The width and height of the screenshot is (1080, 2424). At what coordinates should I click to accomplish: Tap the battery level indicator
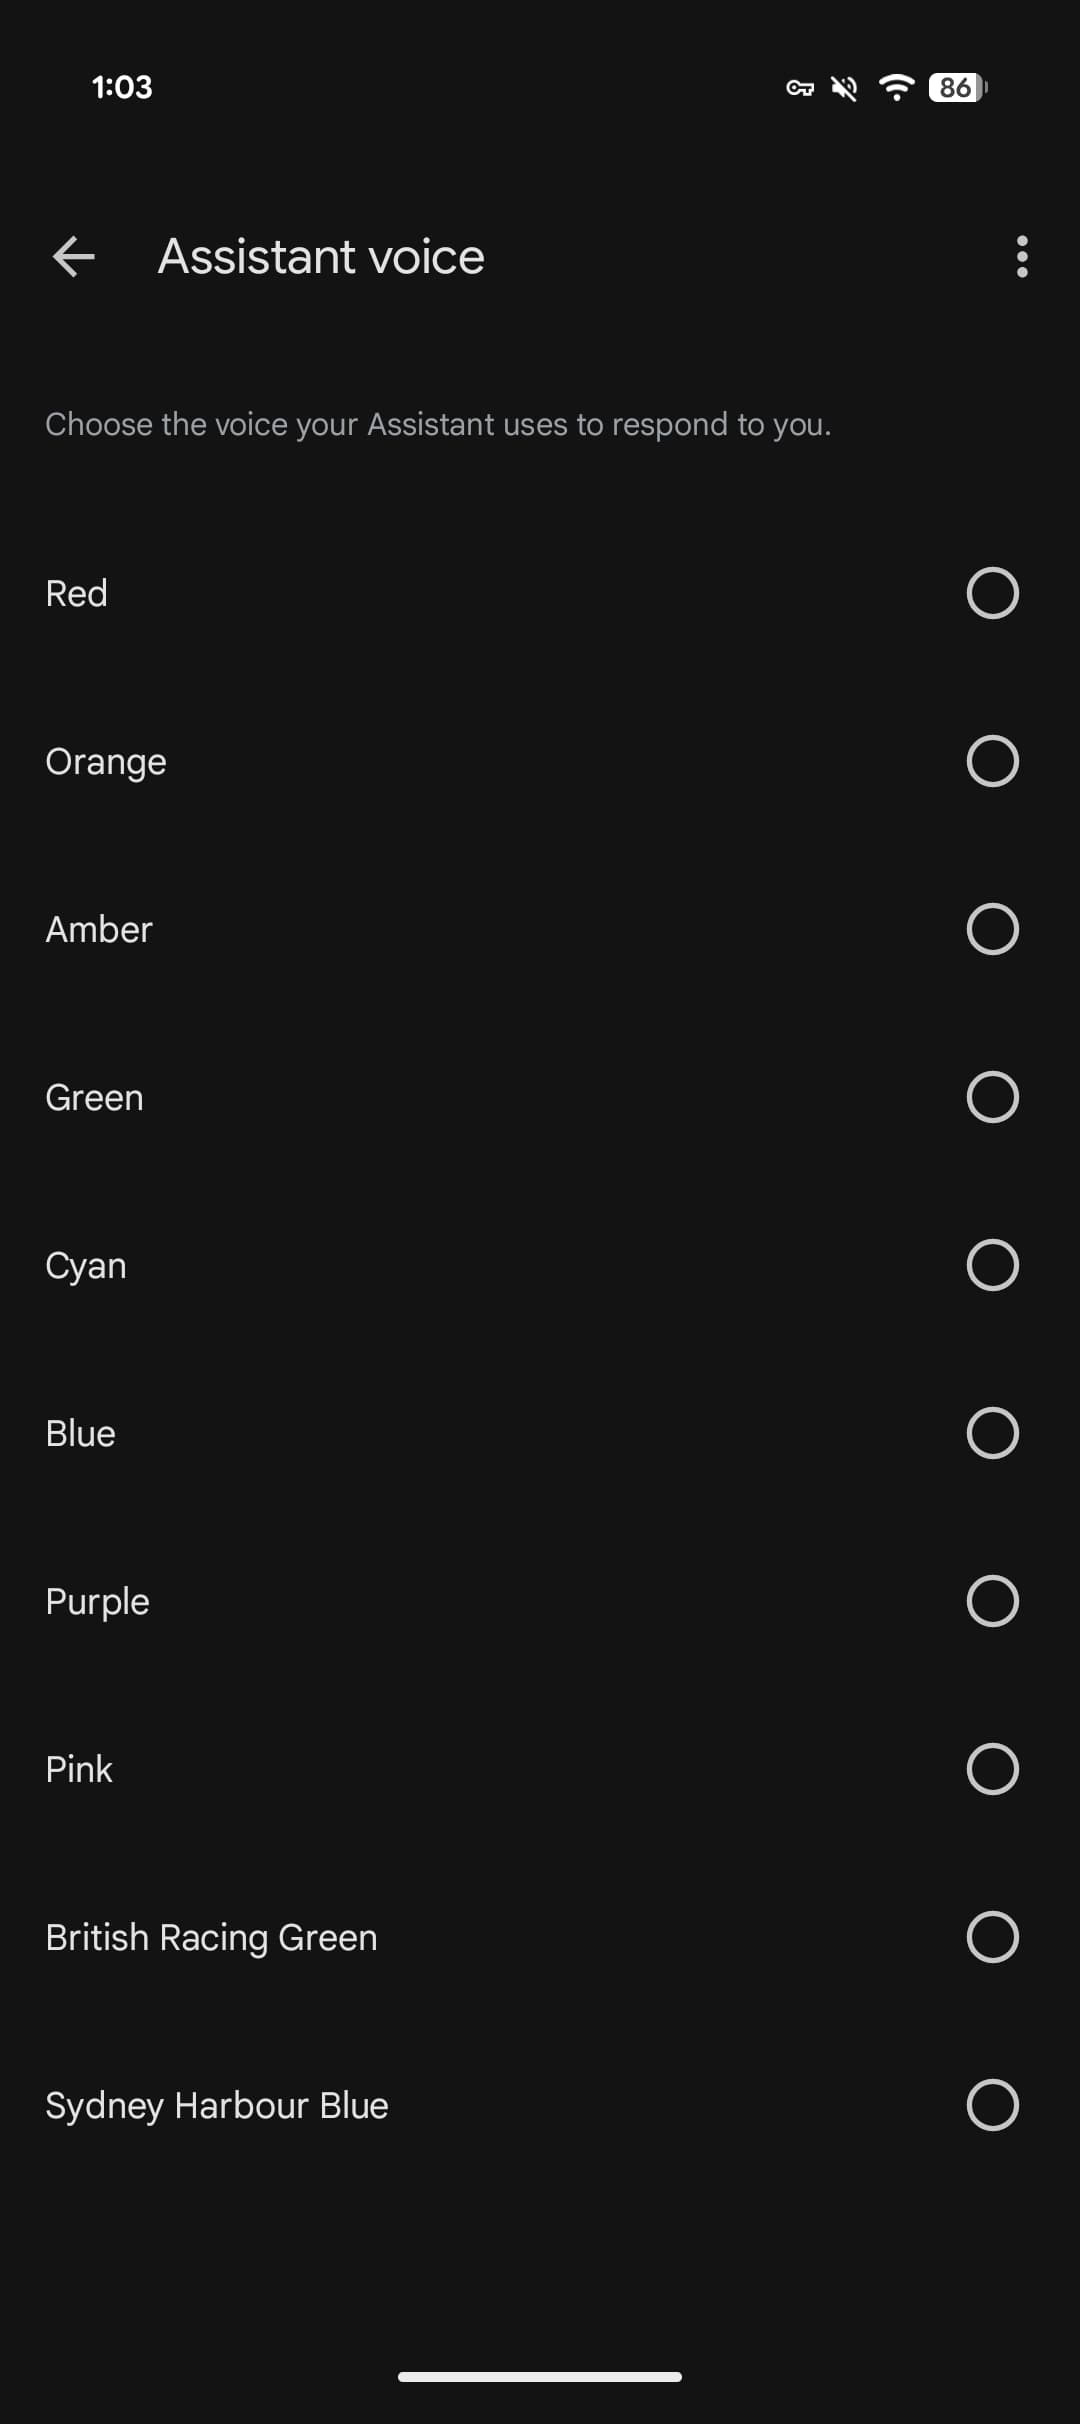pos(957,88)
